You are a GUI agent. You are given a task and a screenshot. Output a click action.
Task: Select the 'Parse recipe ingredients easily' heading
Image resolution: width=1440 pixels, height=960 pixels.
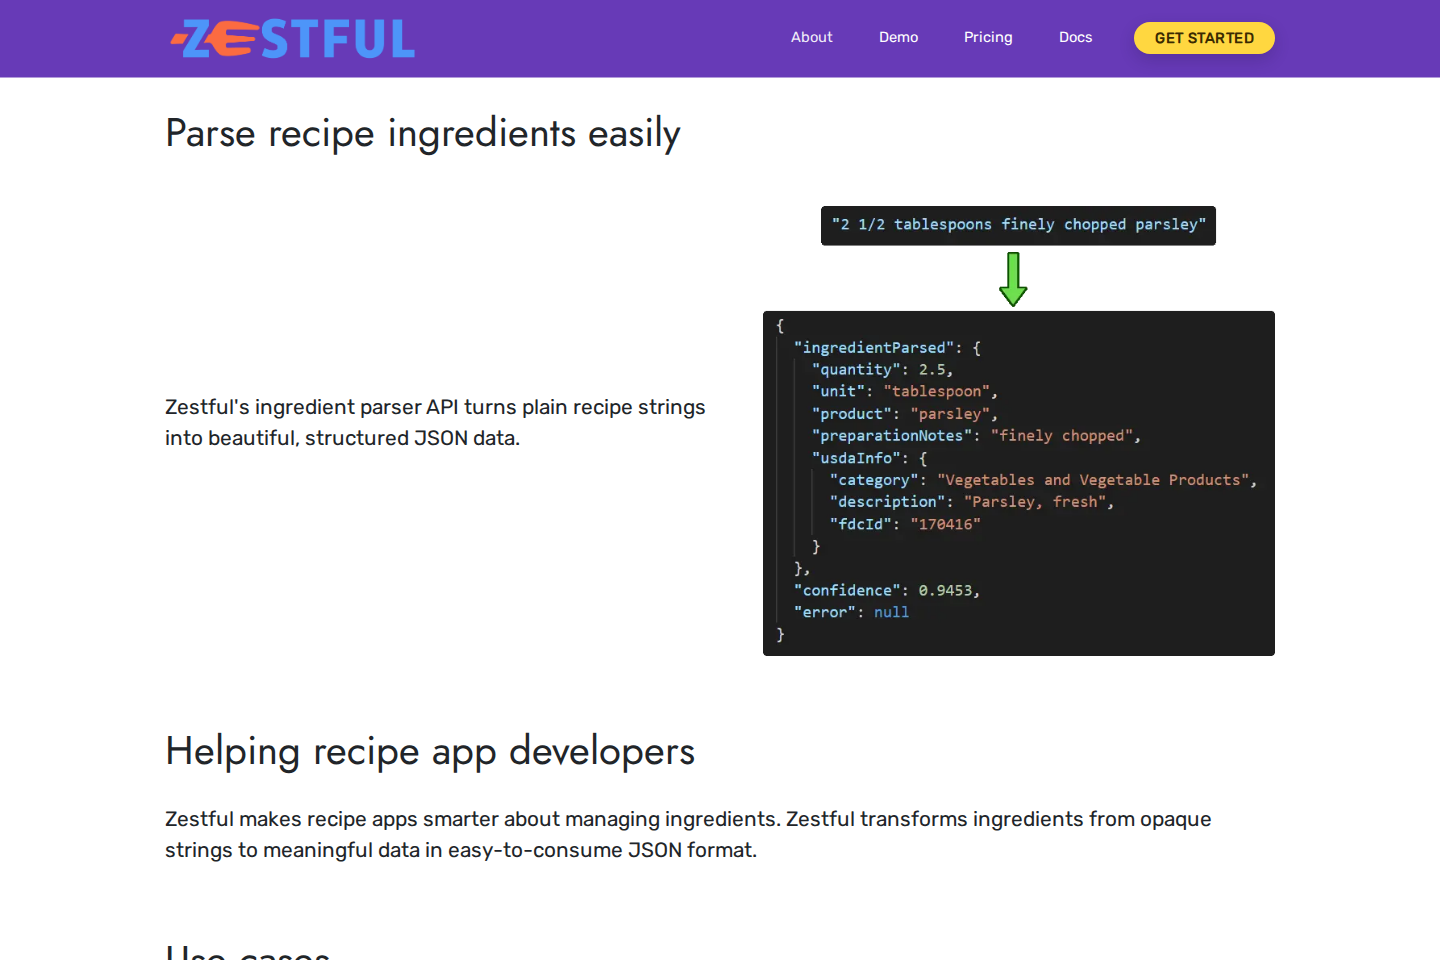tap(423, 132)
